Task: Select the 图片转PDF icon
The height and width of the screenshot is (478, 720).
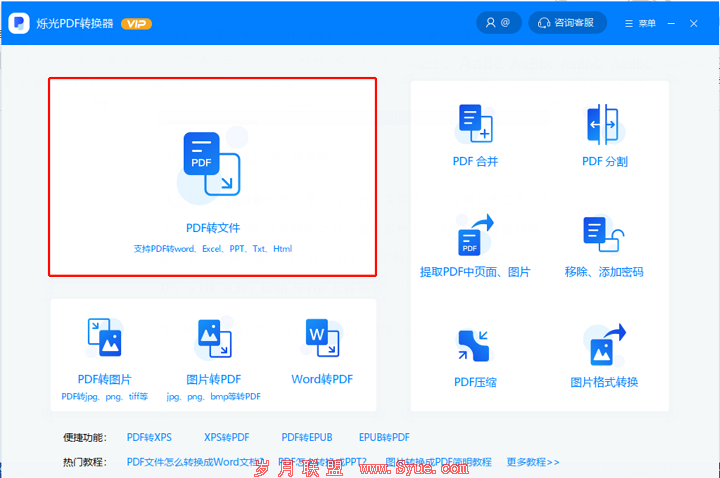Action: click(214, 338)
